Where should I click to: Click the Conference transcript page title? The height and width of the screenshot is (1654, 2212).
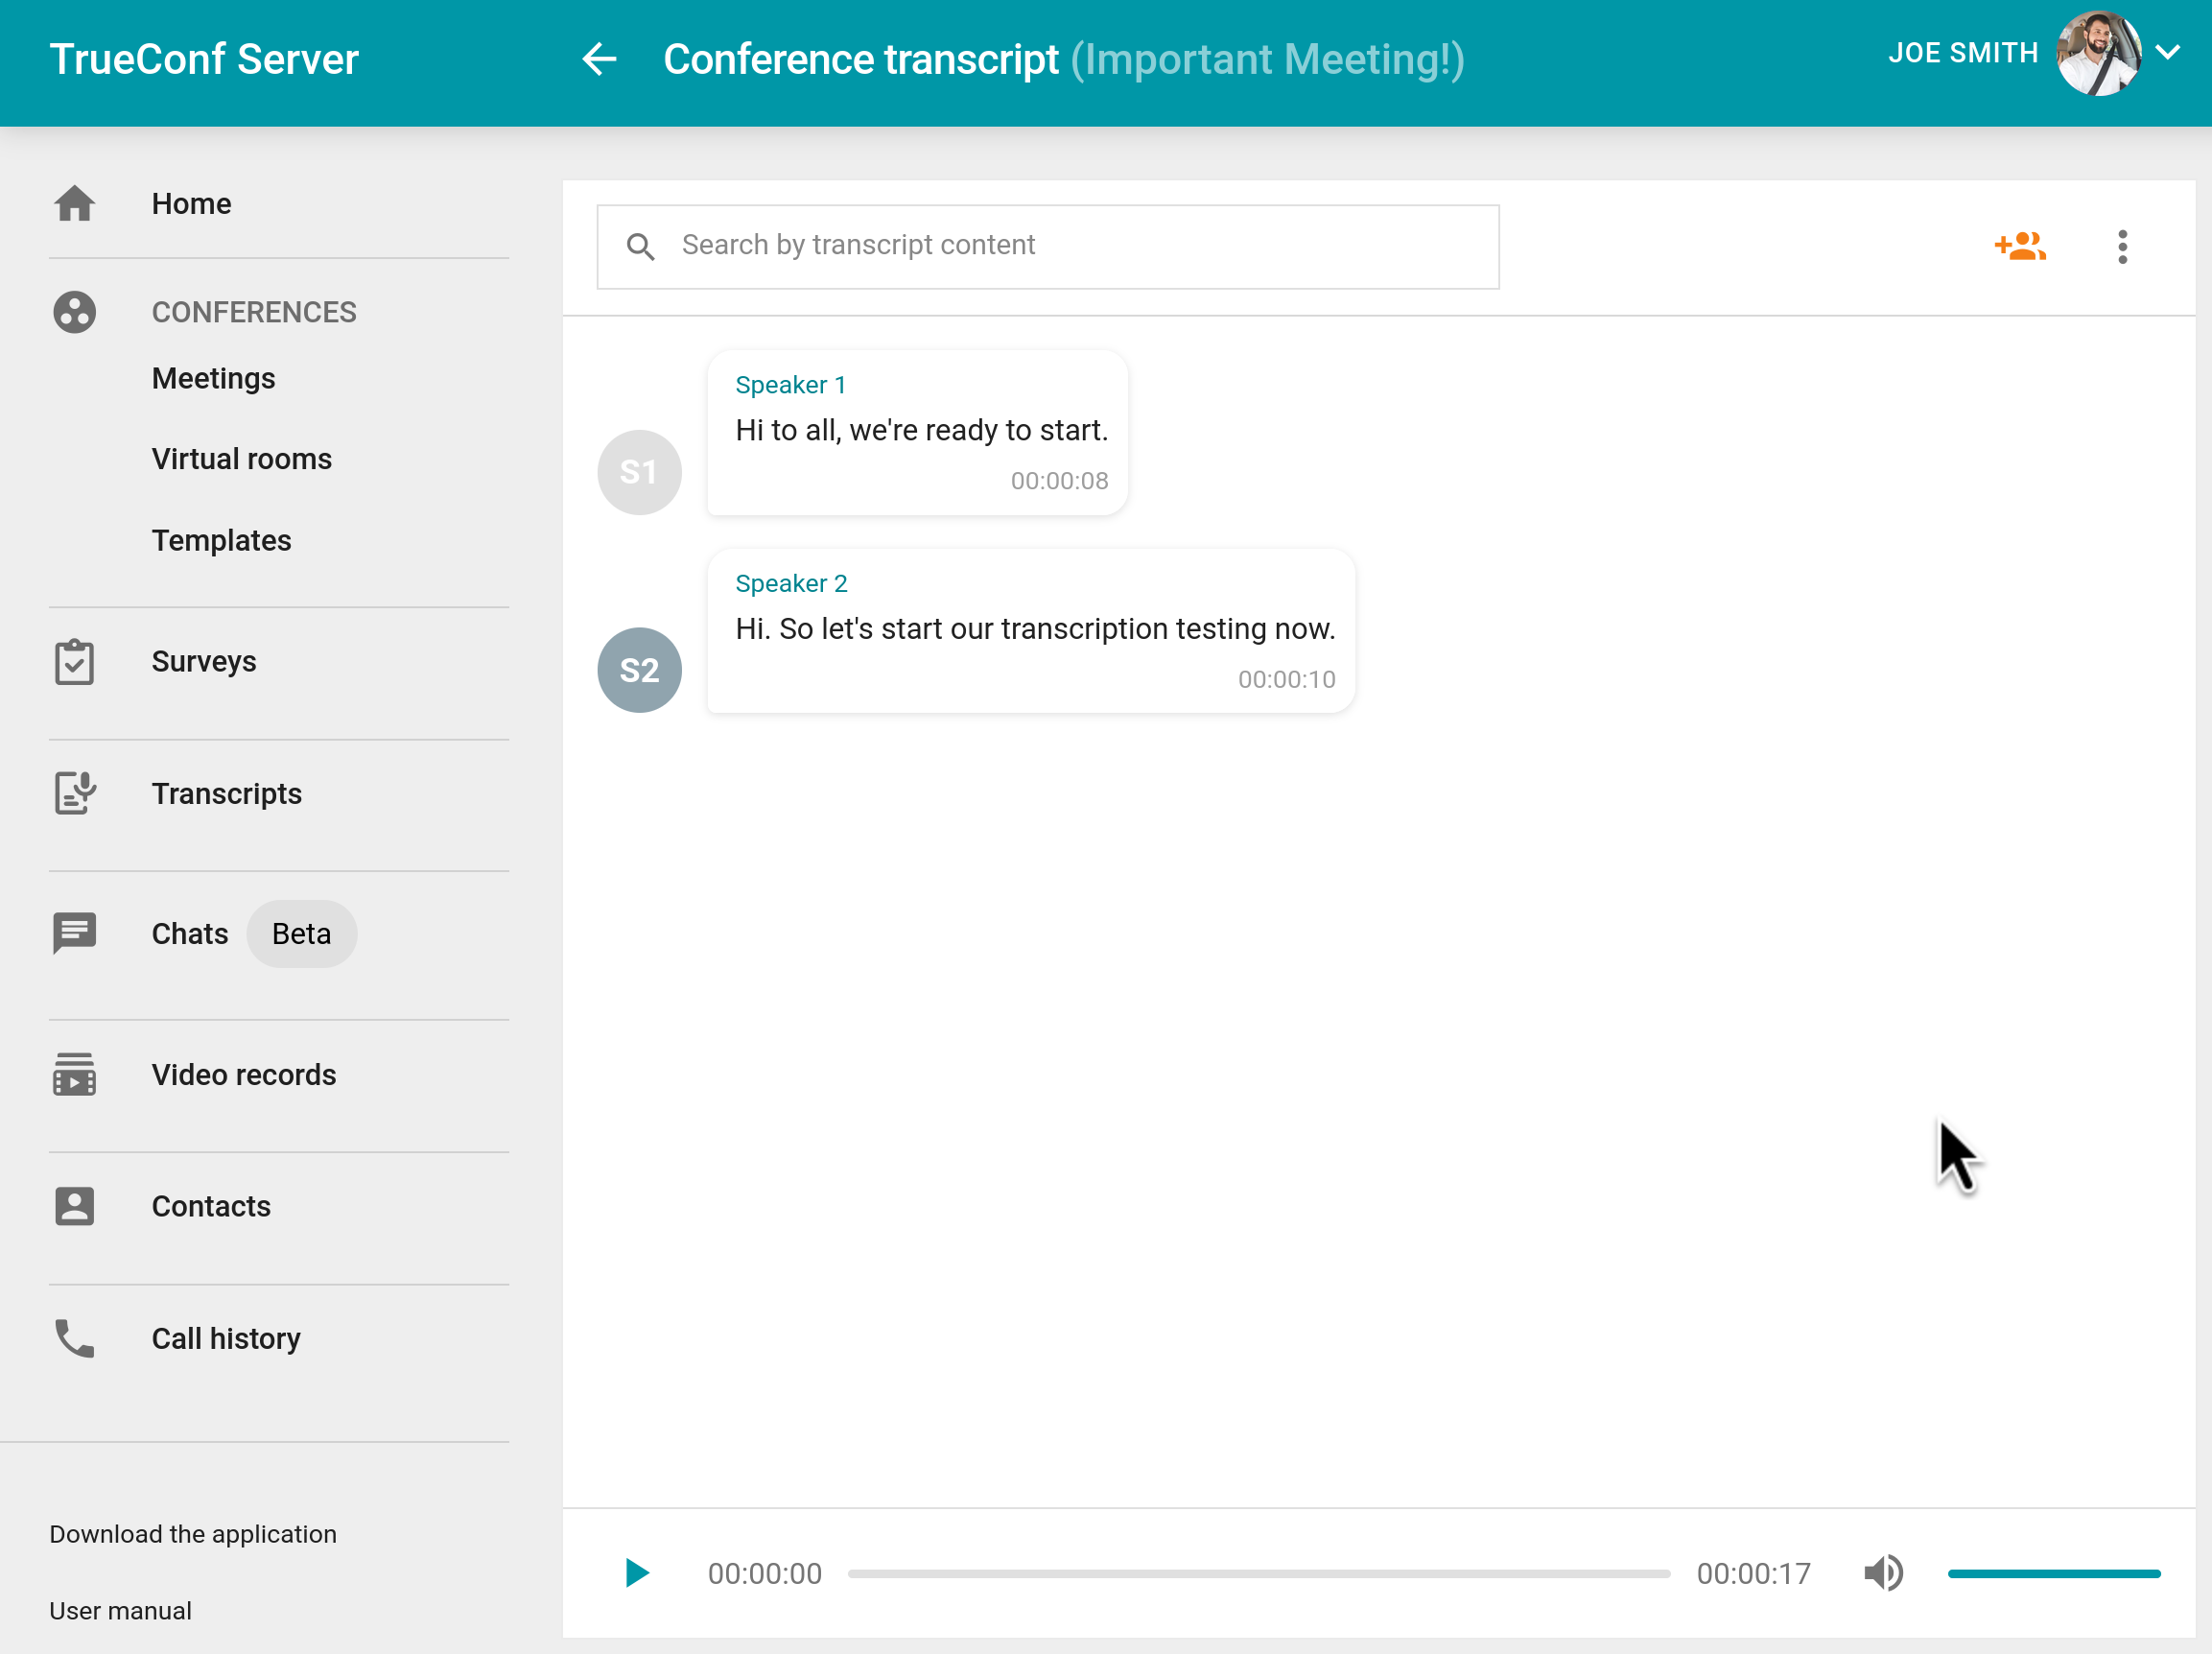(861, 59)
